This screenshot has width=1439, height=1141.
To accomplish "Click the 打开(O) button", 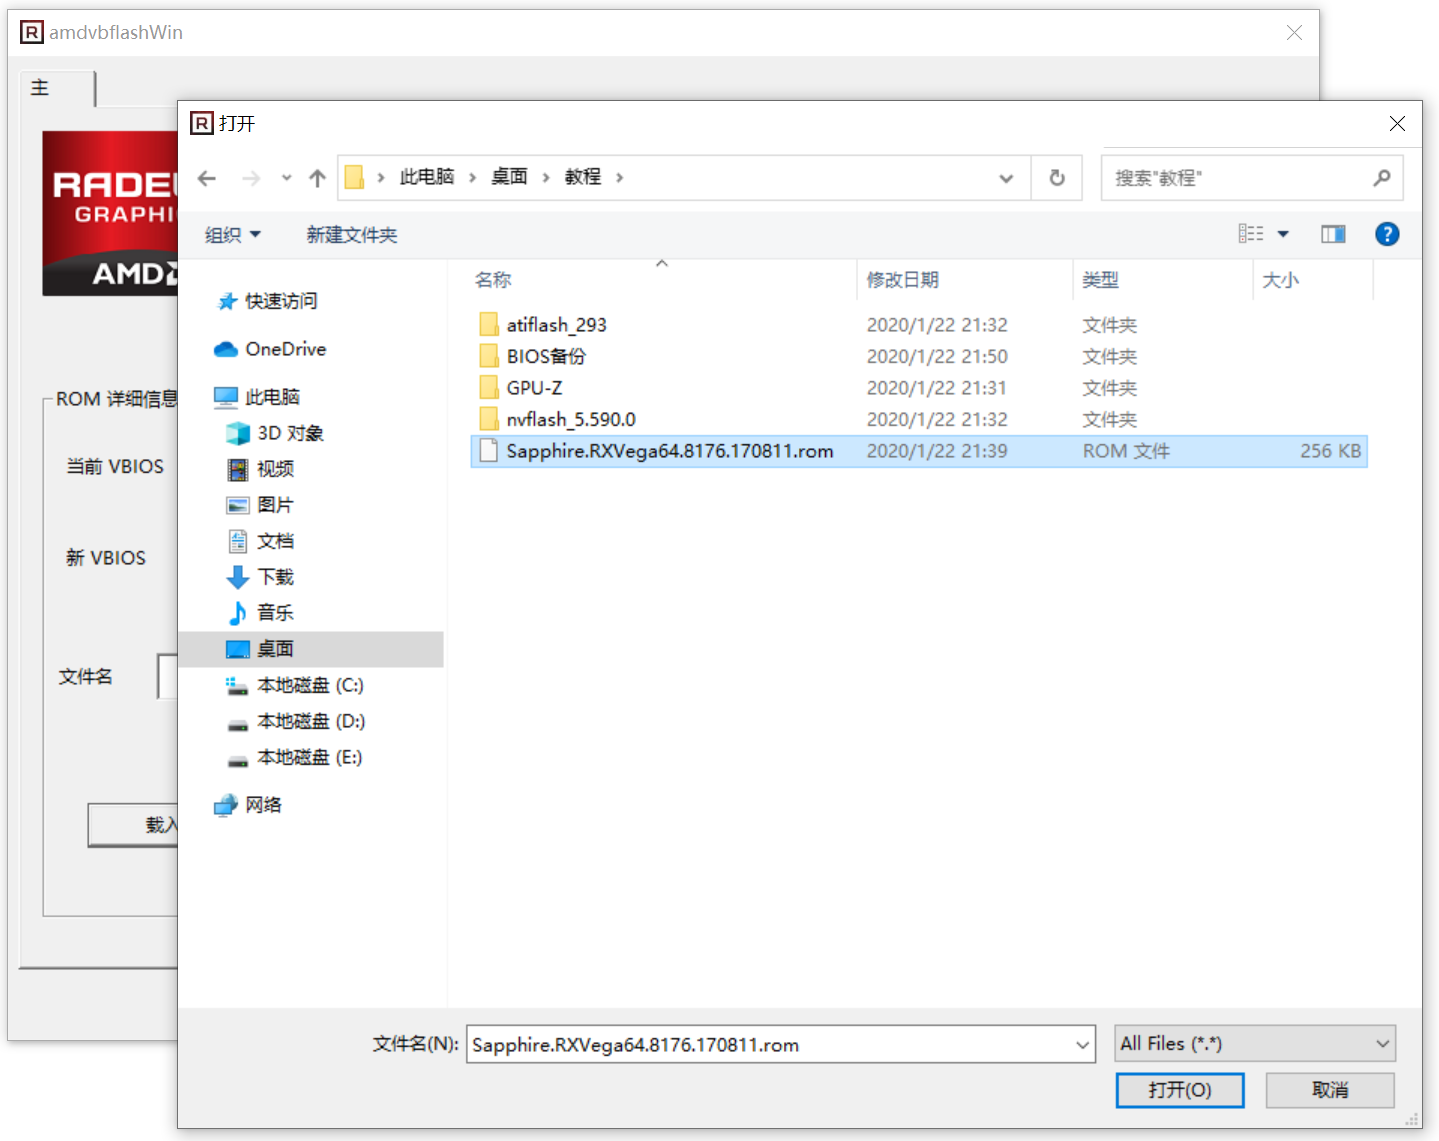I will pyautogui.click(x=1180, y=1090).
